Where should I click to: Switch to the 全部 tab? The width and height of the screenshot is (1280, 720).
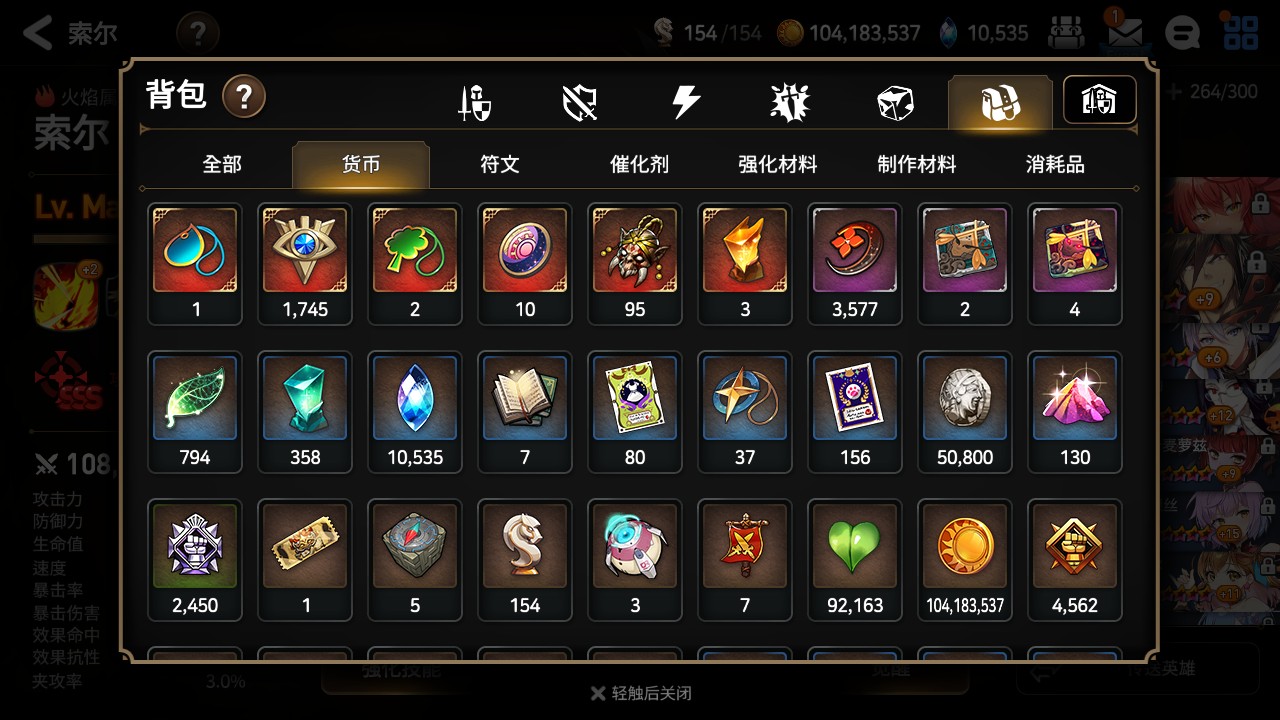tap(222, 165)
